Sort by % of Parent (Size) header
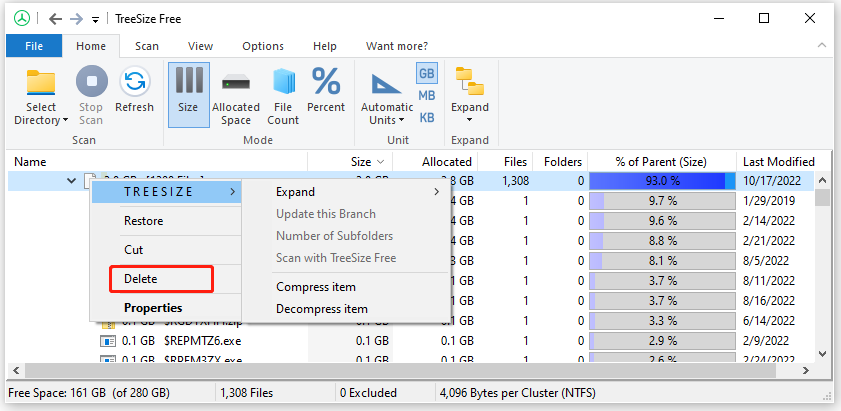841x411 pixels. (662, 162)
